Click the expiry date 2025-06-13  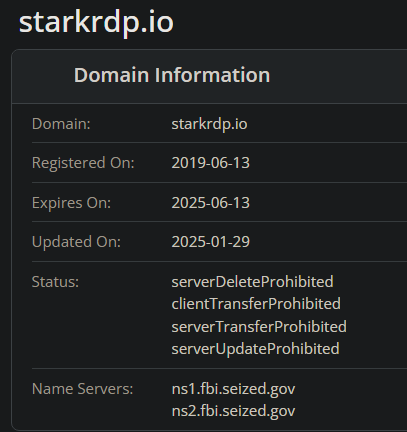coord(211,203)
